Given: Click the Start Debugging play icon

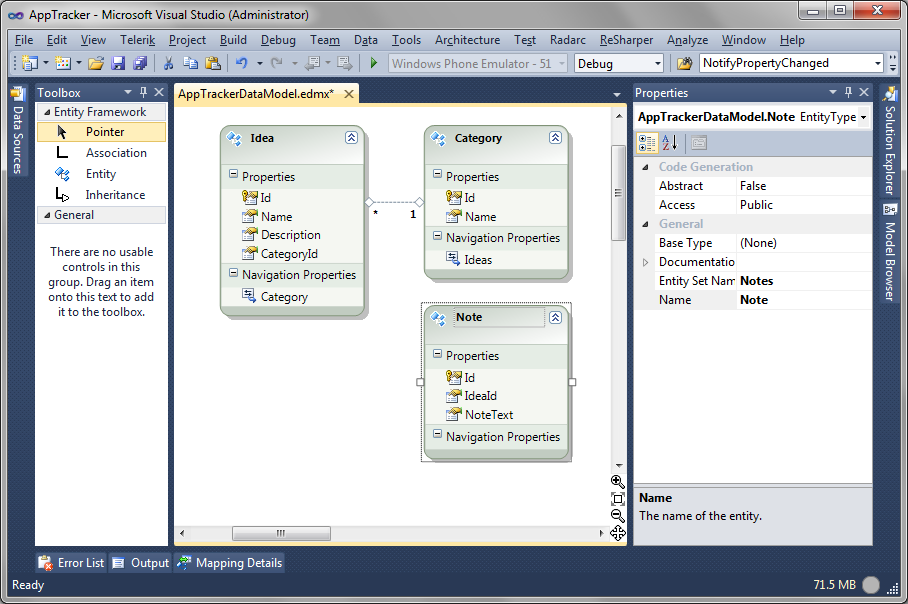Looking at the screenshot, I should coord(374,63).
